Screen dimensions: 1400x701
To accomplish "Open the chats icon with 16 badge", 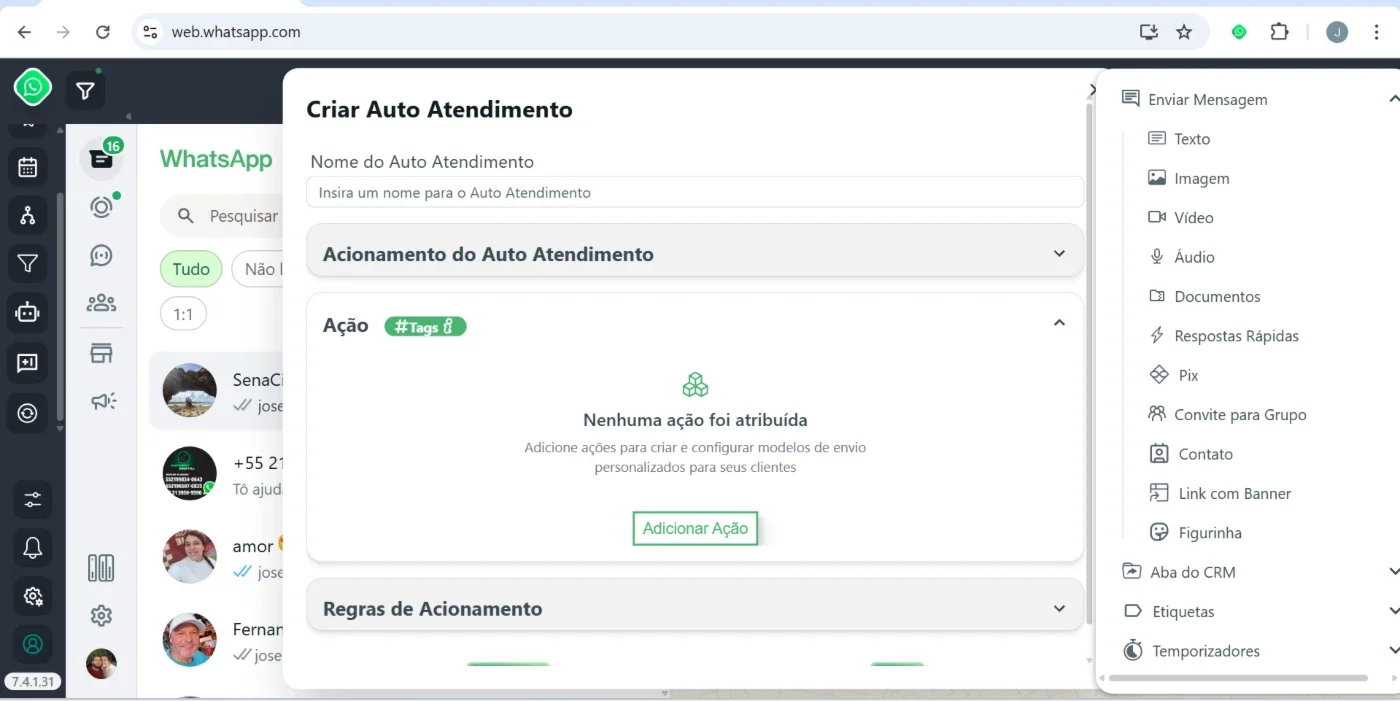I will pos(101,159).
